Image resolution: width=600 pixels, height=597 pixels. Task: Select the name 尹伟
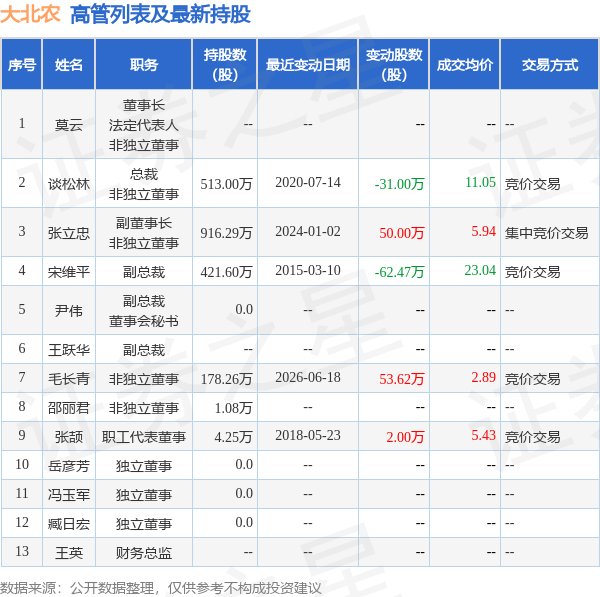click(x=69, y=311)
